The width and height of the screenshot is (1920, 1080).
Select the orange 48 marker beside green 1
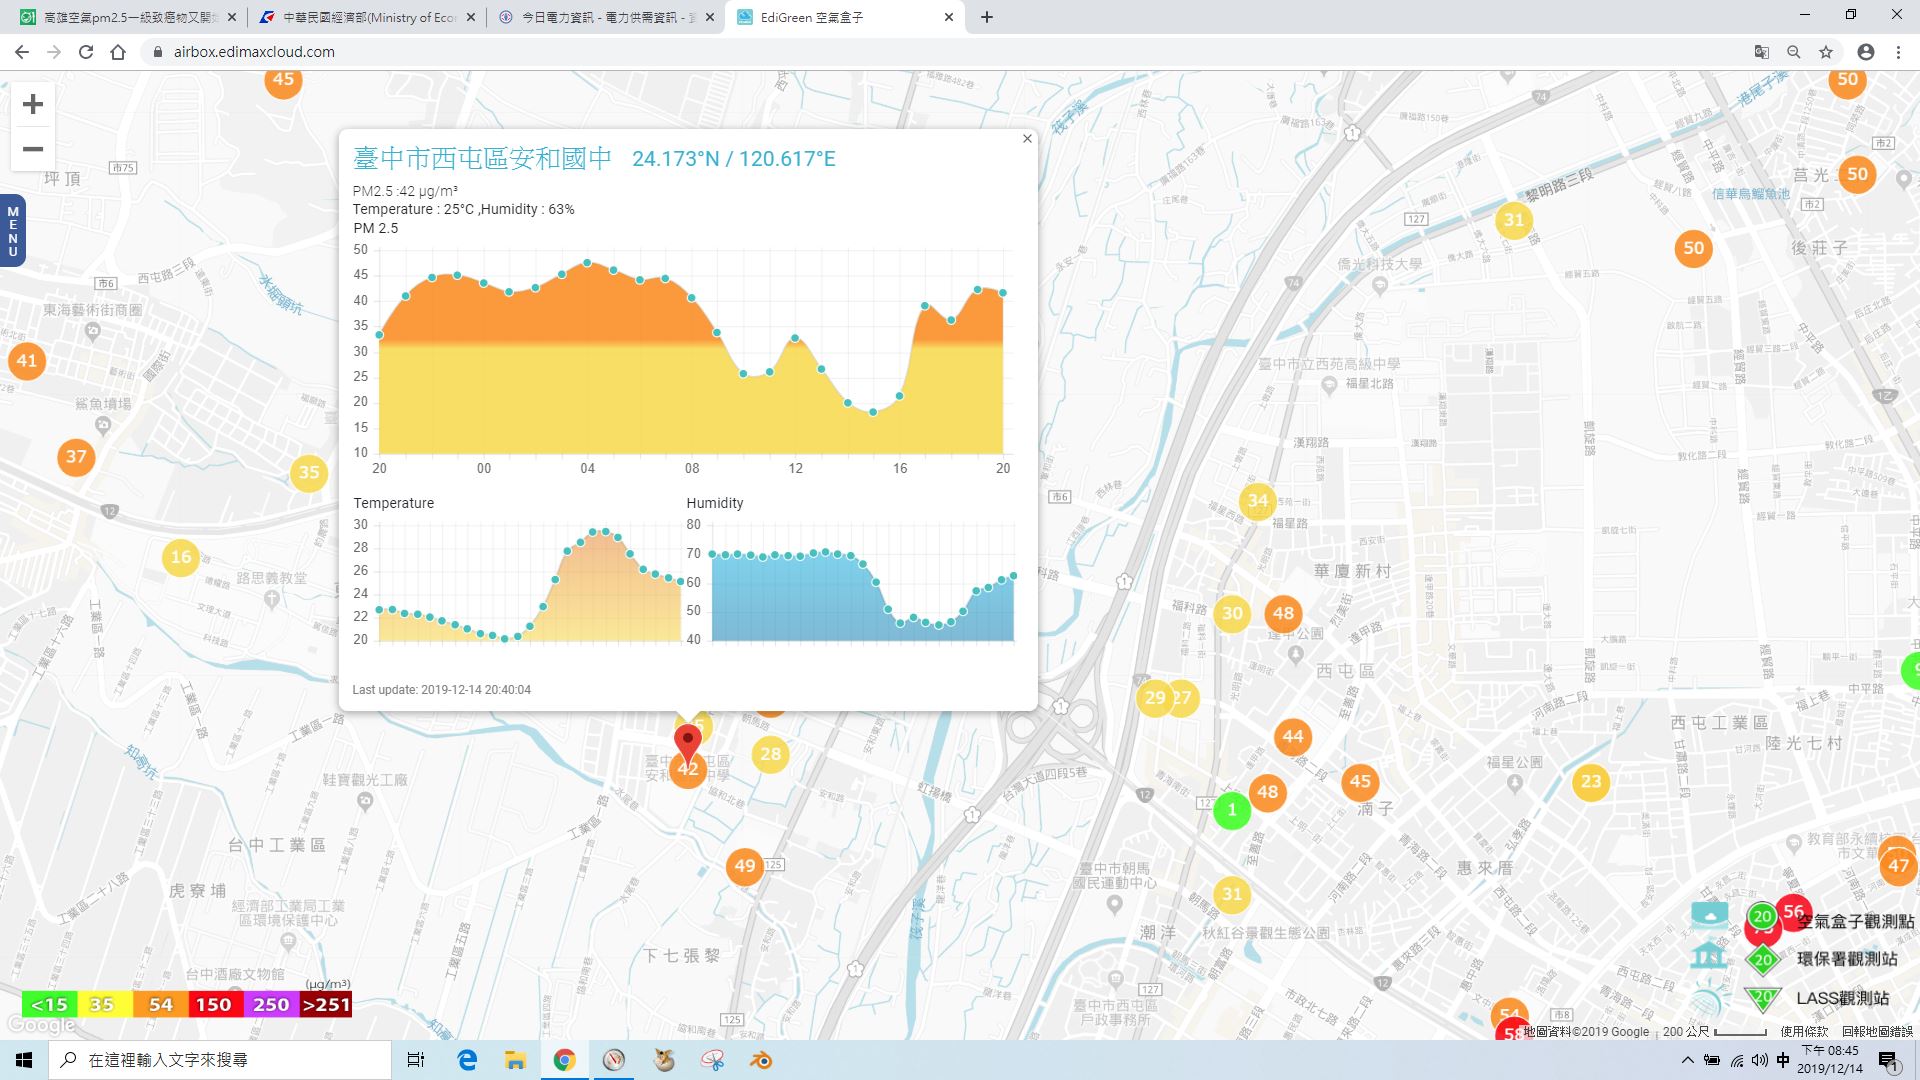click(1267, 792)
